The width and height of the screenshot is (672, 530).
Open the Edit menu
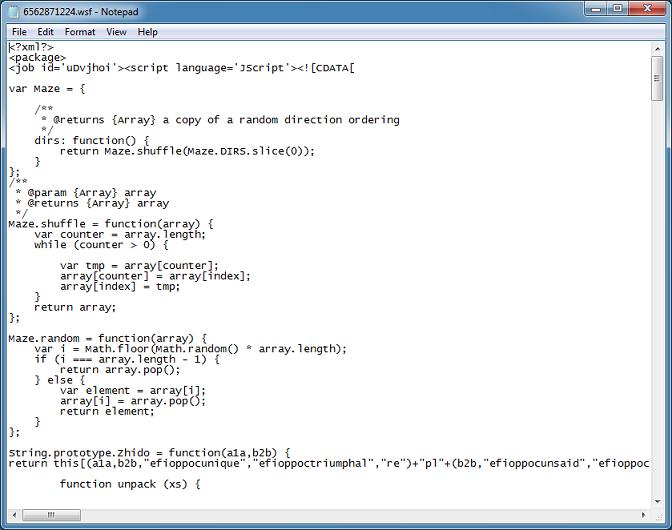46,32
